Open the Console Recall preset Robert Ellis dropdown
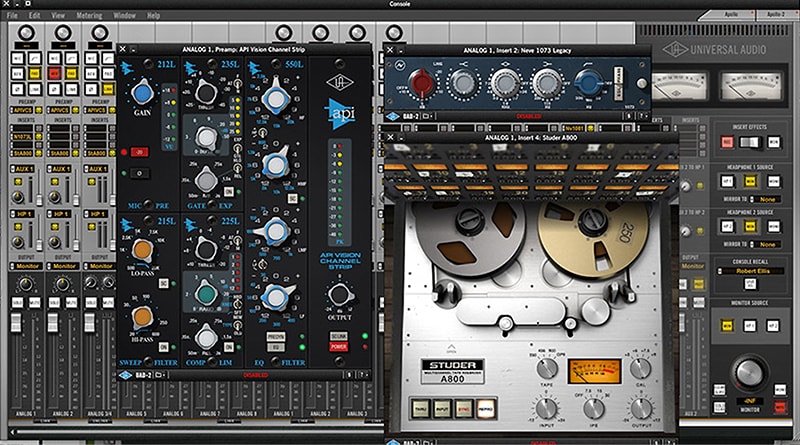This screenshot has height=445, width=800. (750, 271)
